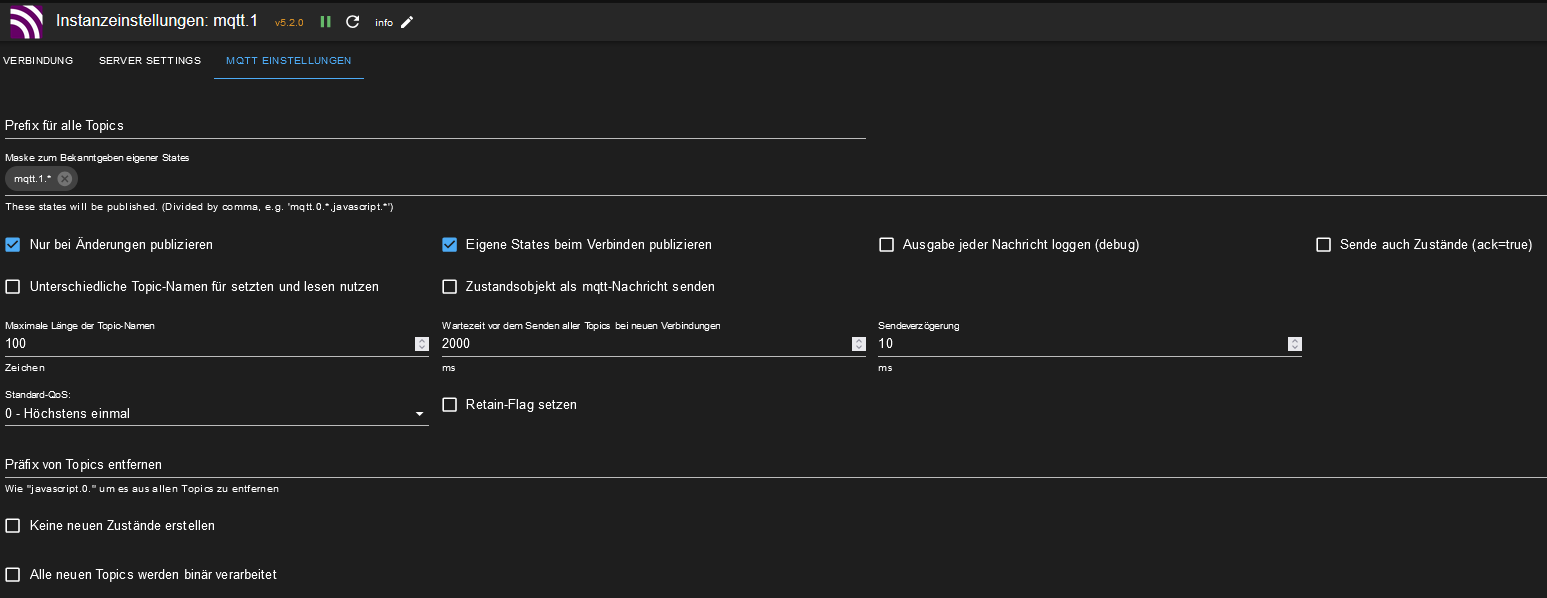Restart the instance with the reload icon

(x=352, y=22)
